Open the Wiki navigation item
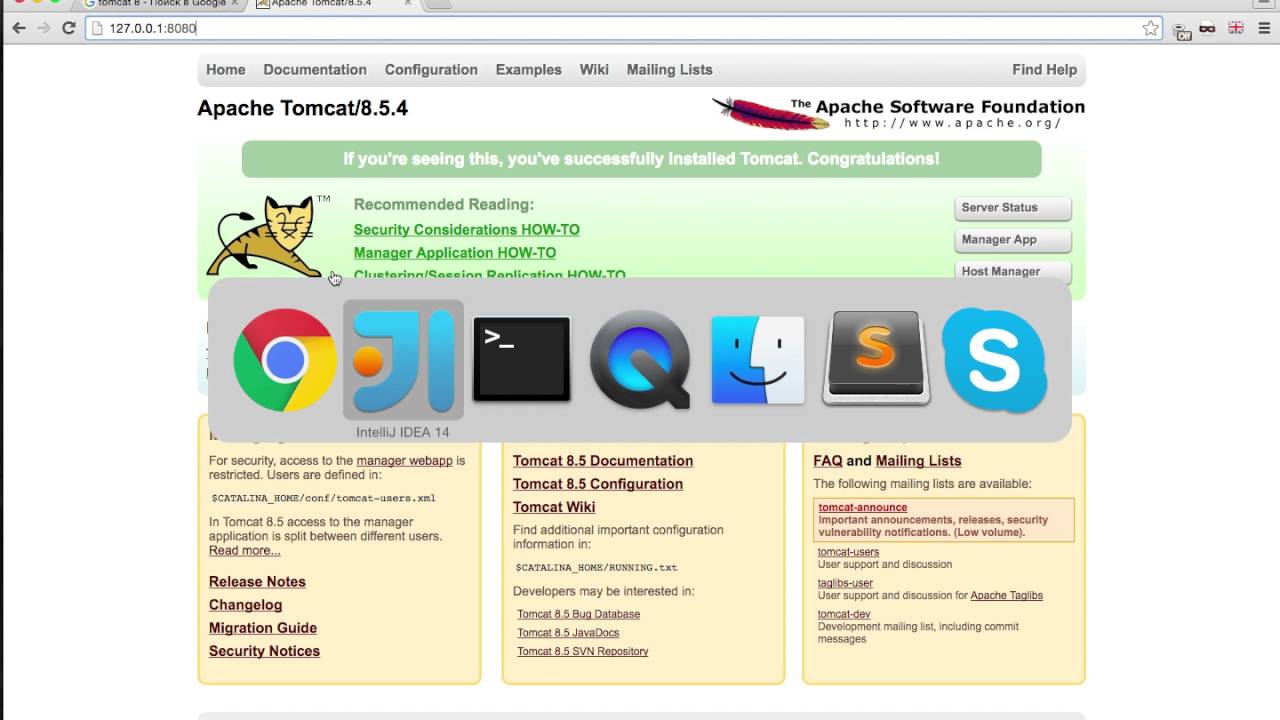Image resolution: width=1280 pixels, height=720 pixels. (594, 70)
